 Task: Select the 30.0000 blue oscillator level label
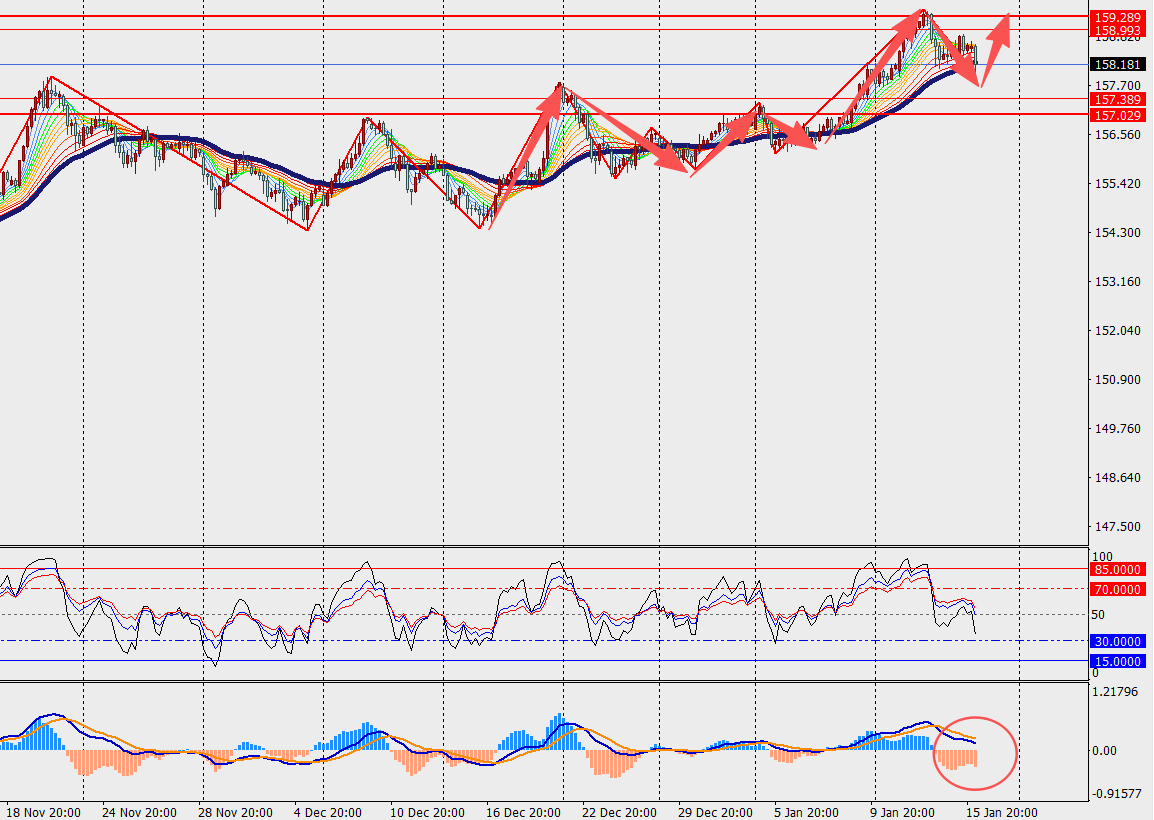coord(1117,642)
